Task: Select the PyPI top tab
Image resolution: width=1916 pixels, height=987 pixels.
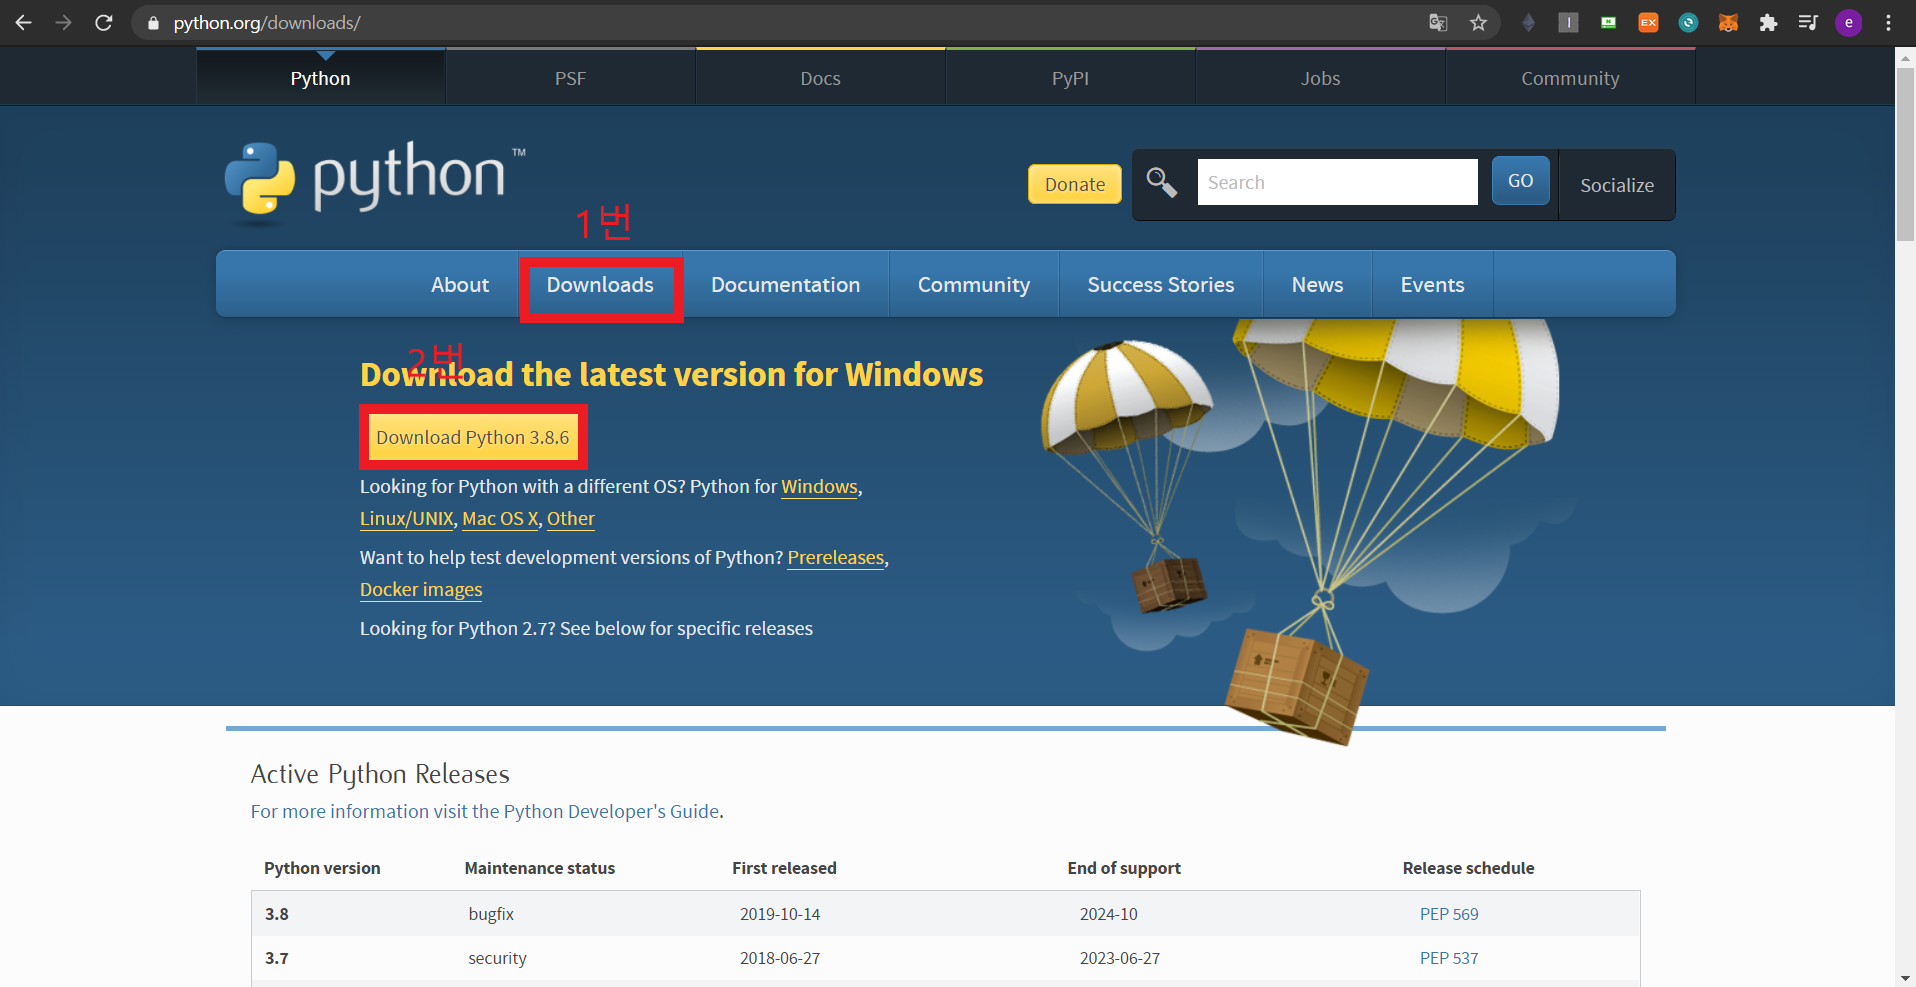Action: (1070, 78)
